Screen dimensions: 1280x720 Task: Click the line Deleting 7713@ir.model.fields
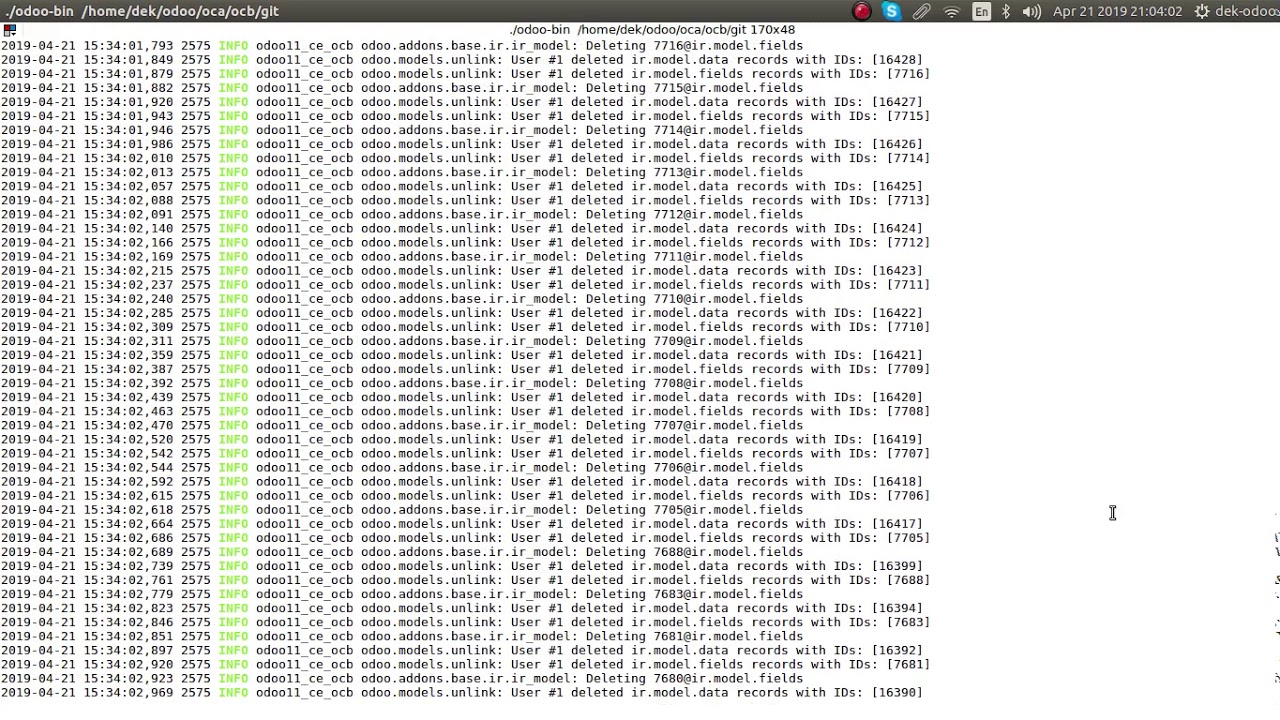694,172
